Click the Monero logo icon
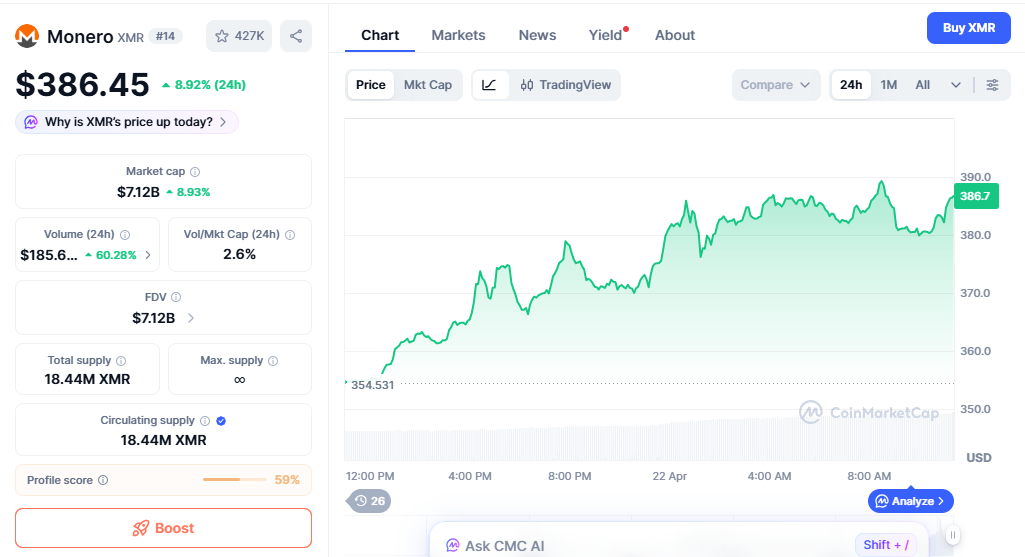The height and width of the screenshot is (557, 1025). tap(27, 36)
